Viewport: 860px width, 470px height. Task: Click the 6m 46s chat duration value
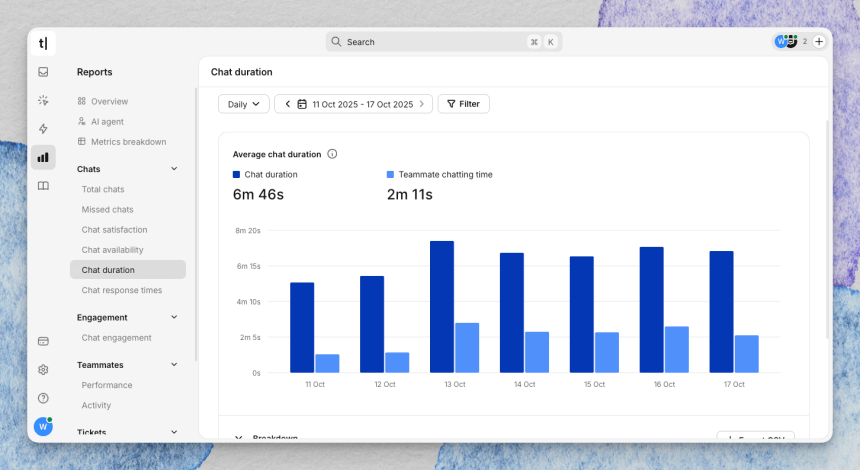258,194
